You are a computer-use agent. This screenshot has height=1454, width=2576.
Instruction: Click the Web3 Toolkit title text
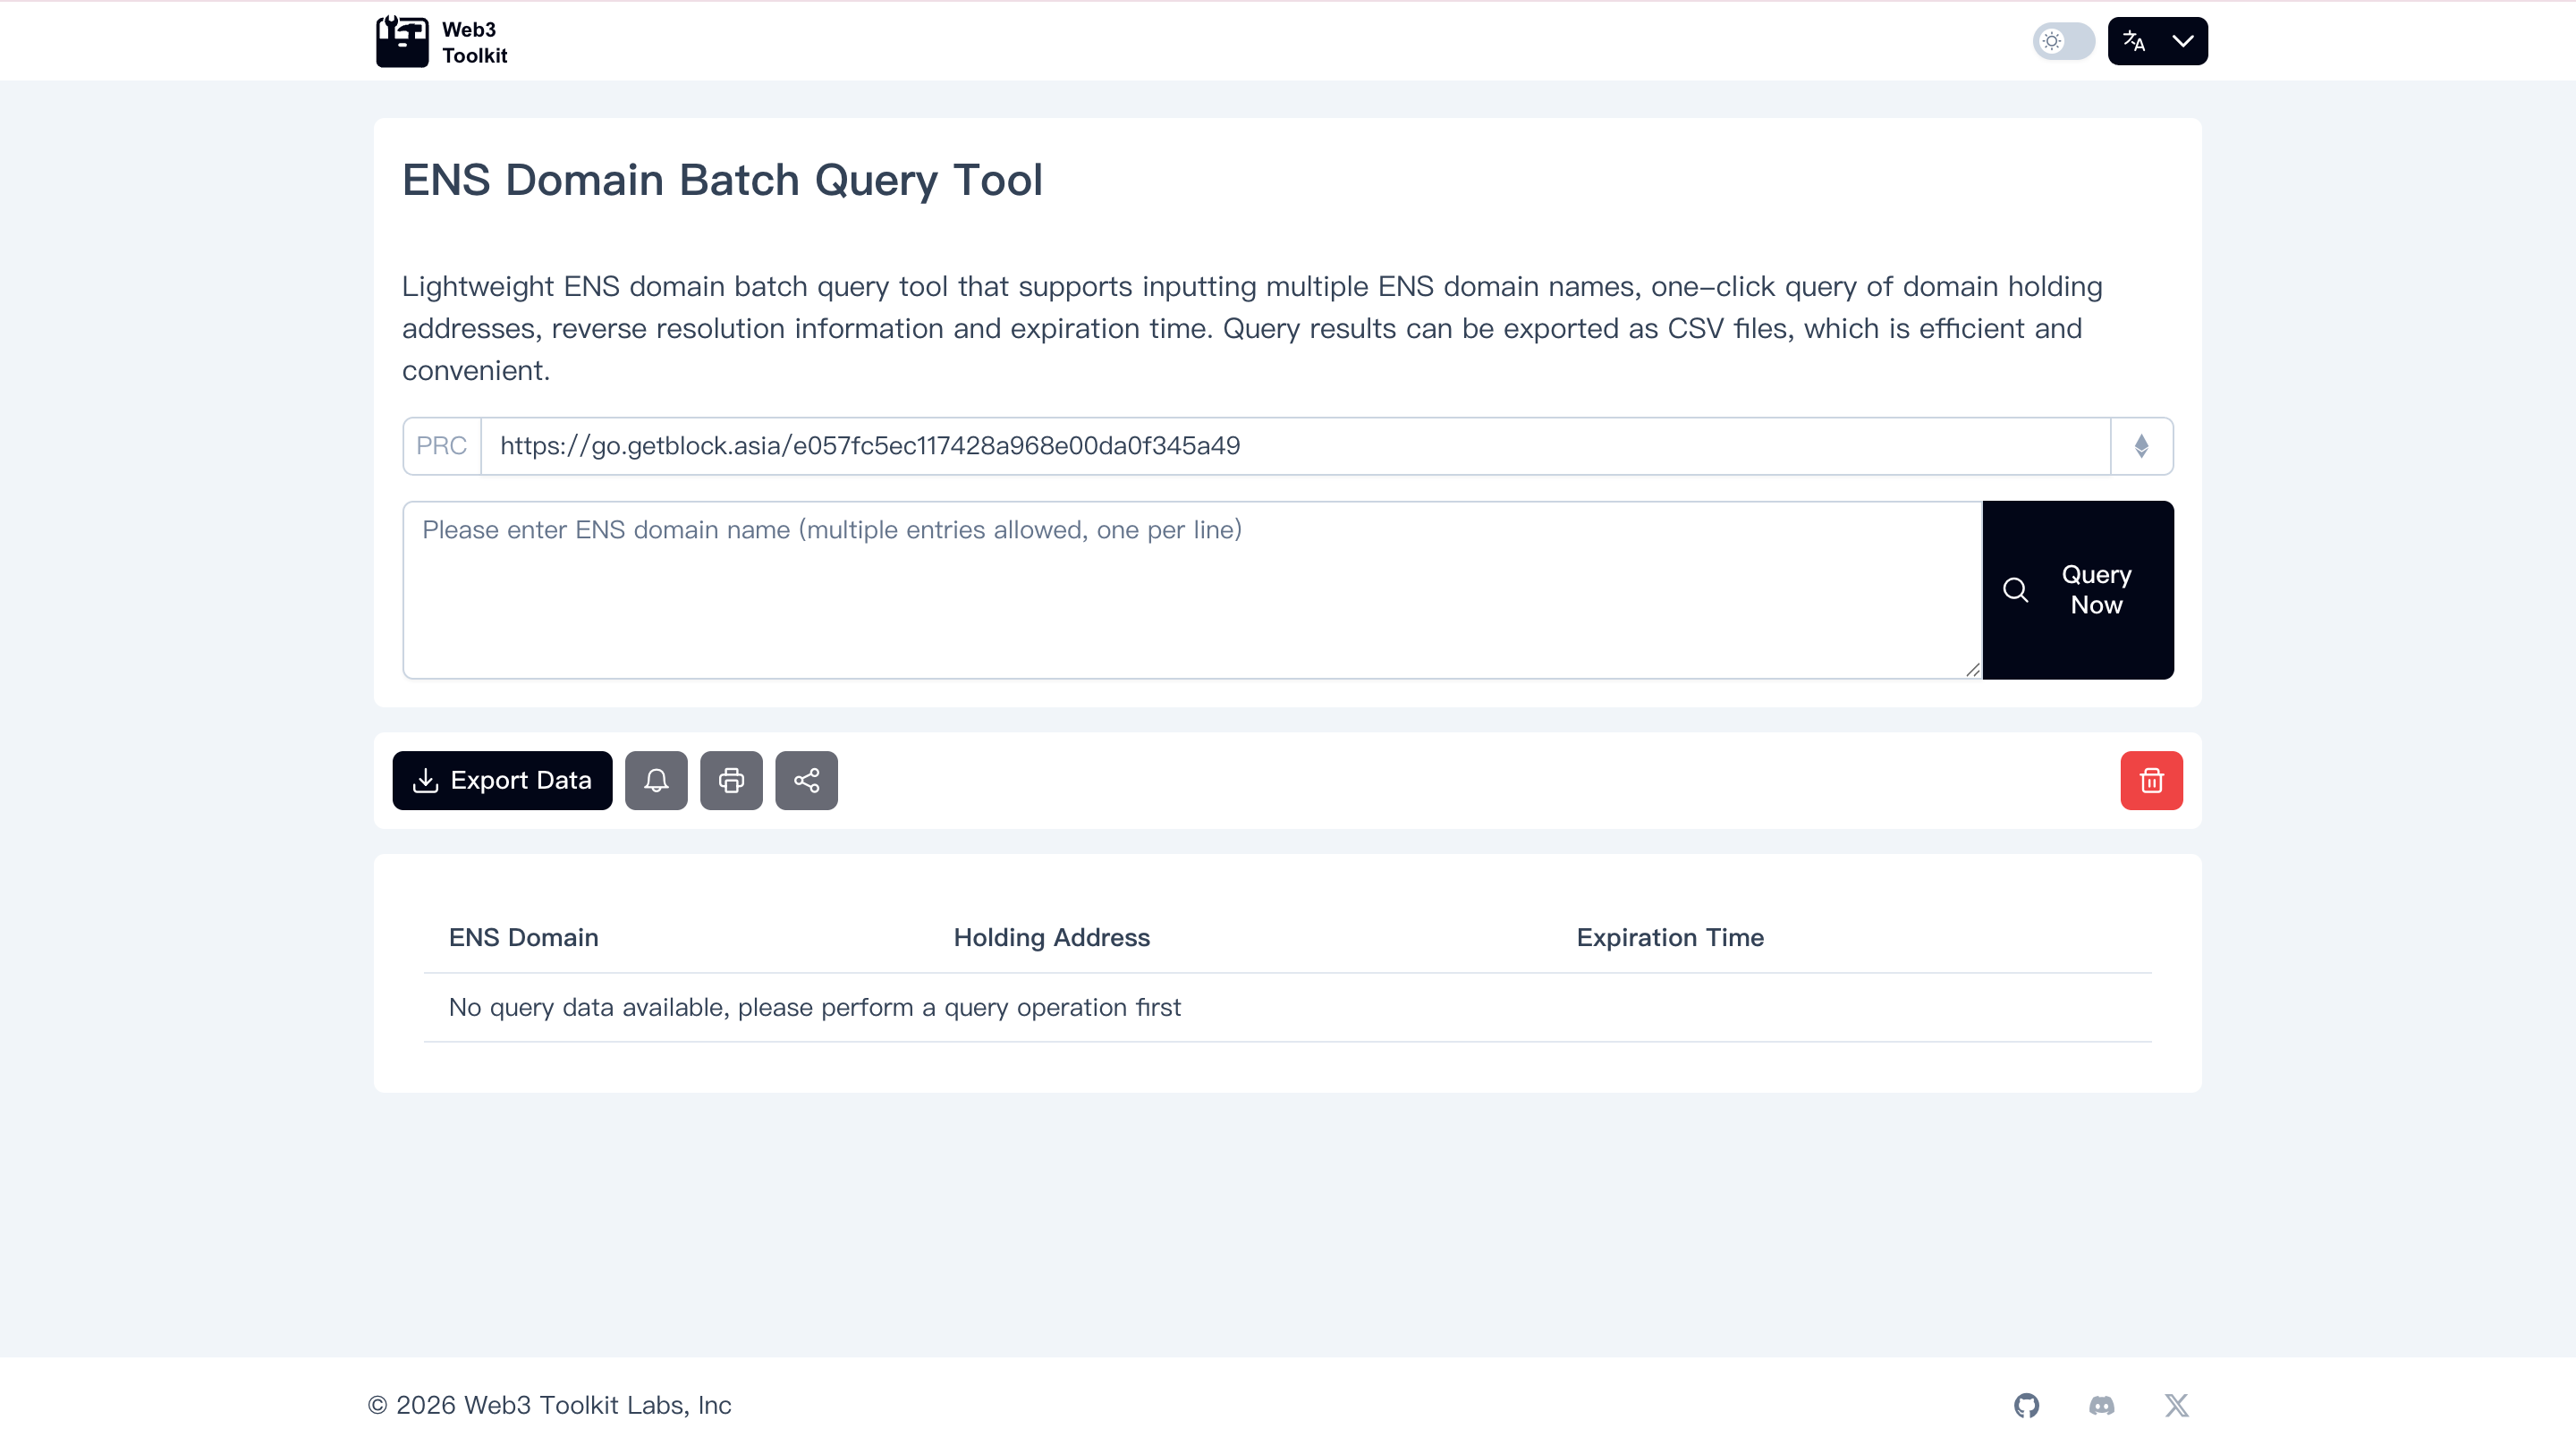[x=474, y=42]
